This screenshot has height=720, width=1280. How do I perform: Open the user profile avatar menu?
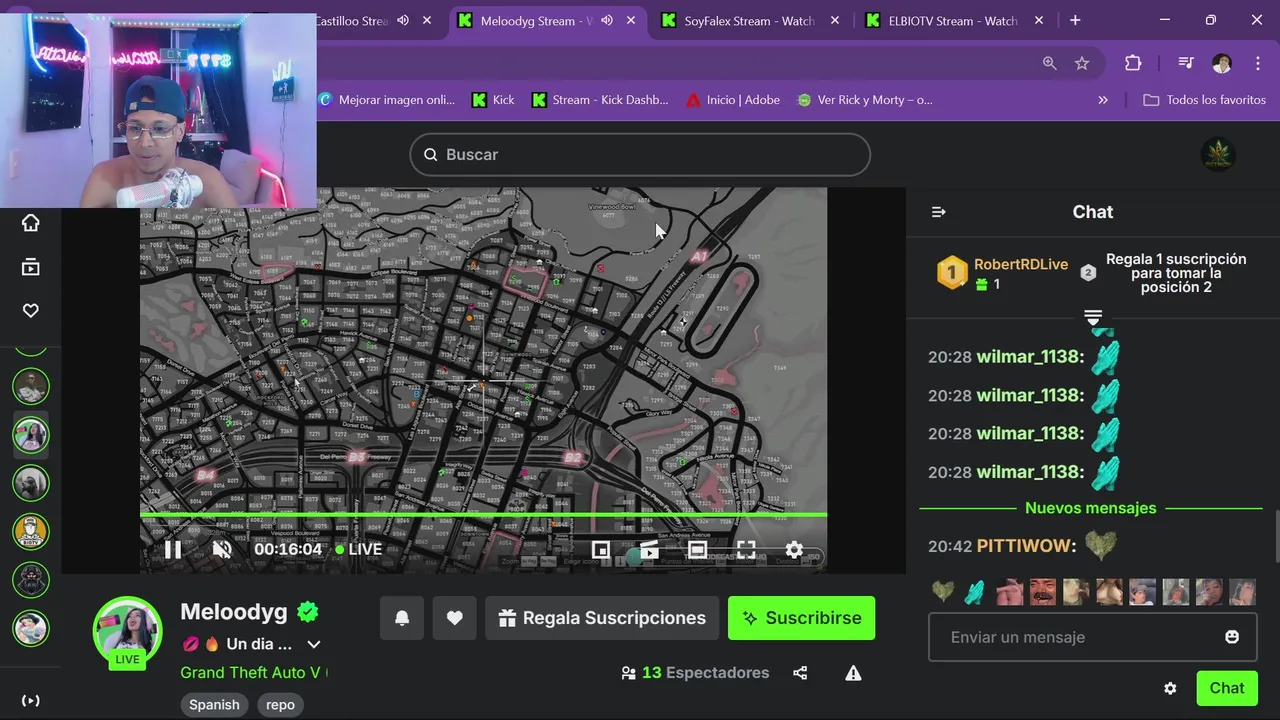[x=1218, y=154]
